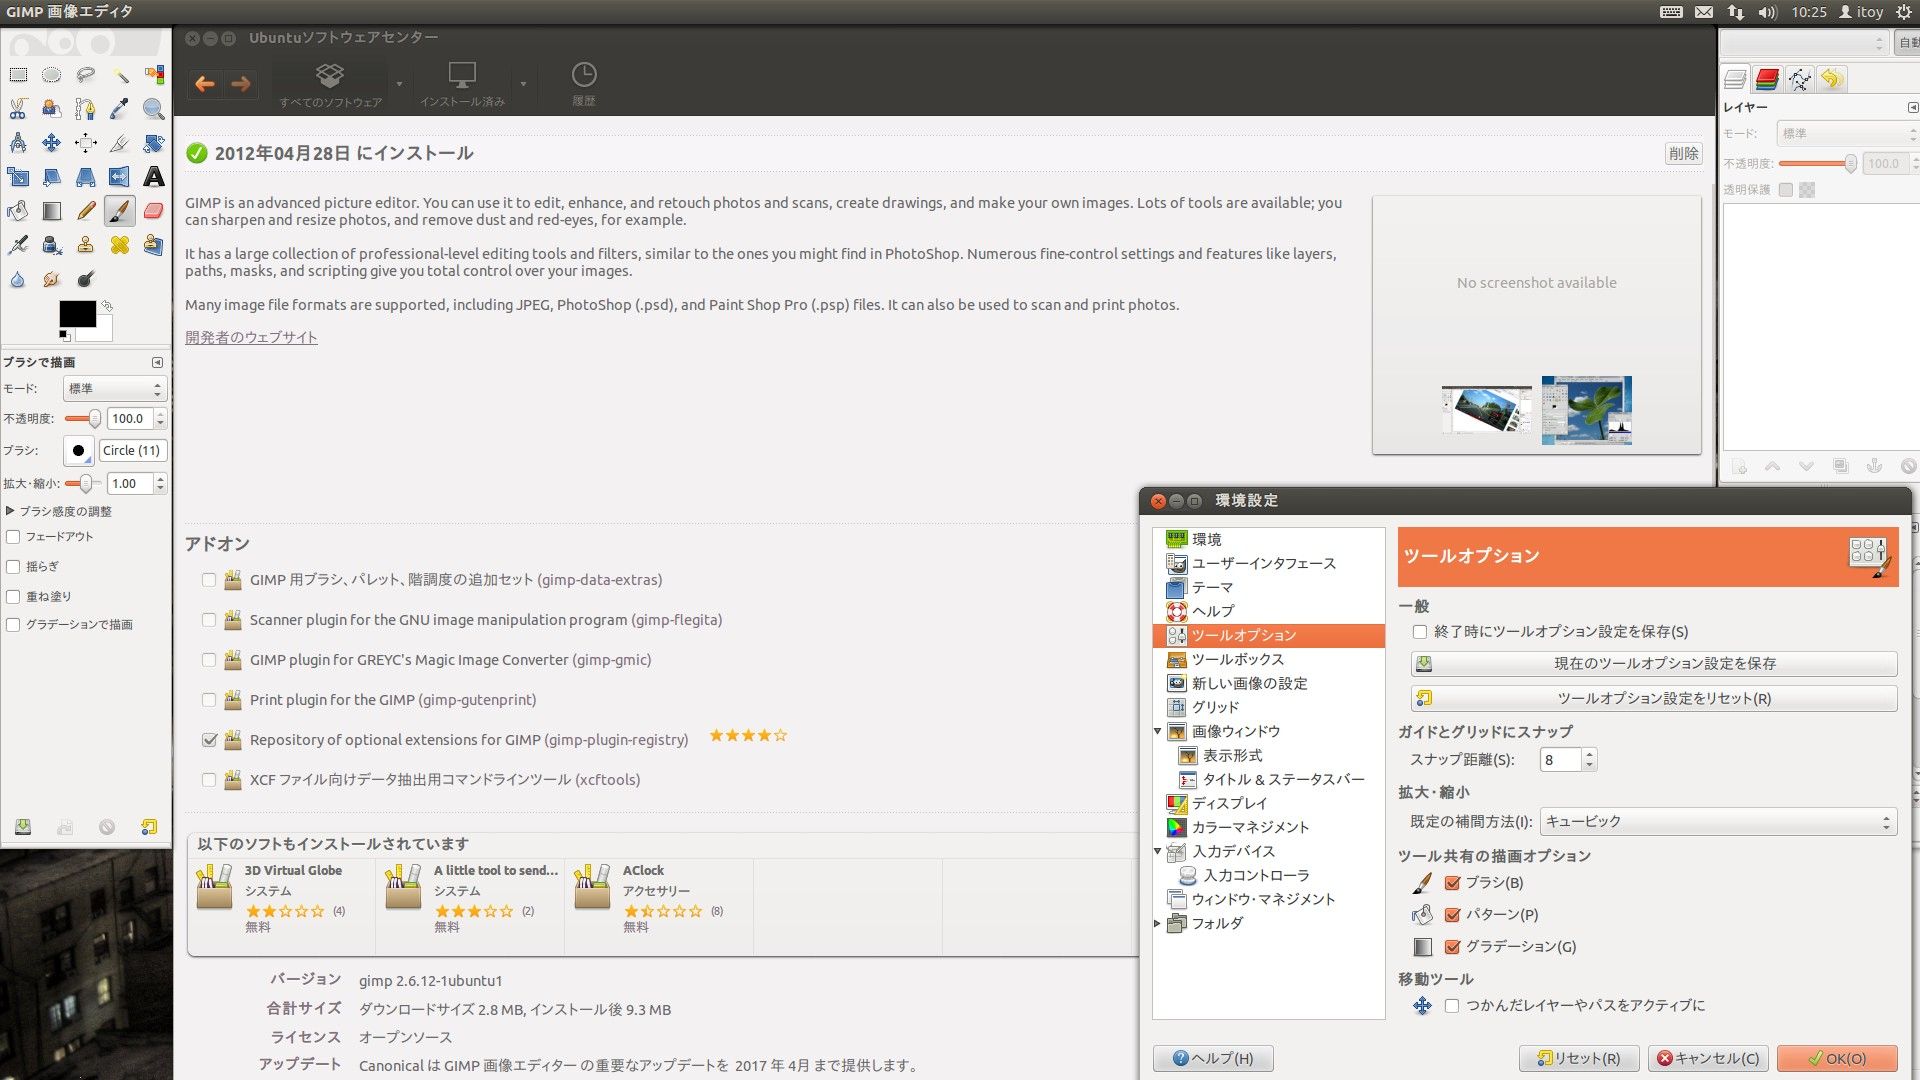1920x1080 pixels.
Task: Select the Heal bandage tool
Action: 120,245
